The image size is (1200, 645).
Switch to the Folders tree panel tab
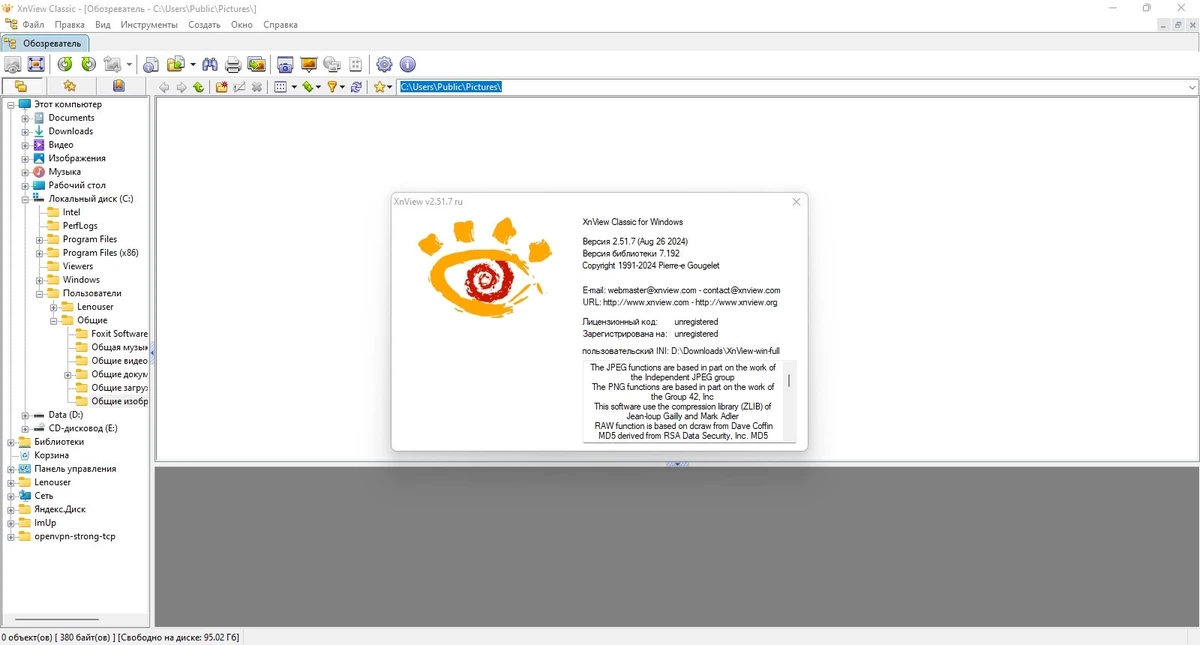(22, 87)
